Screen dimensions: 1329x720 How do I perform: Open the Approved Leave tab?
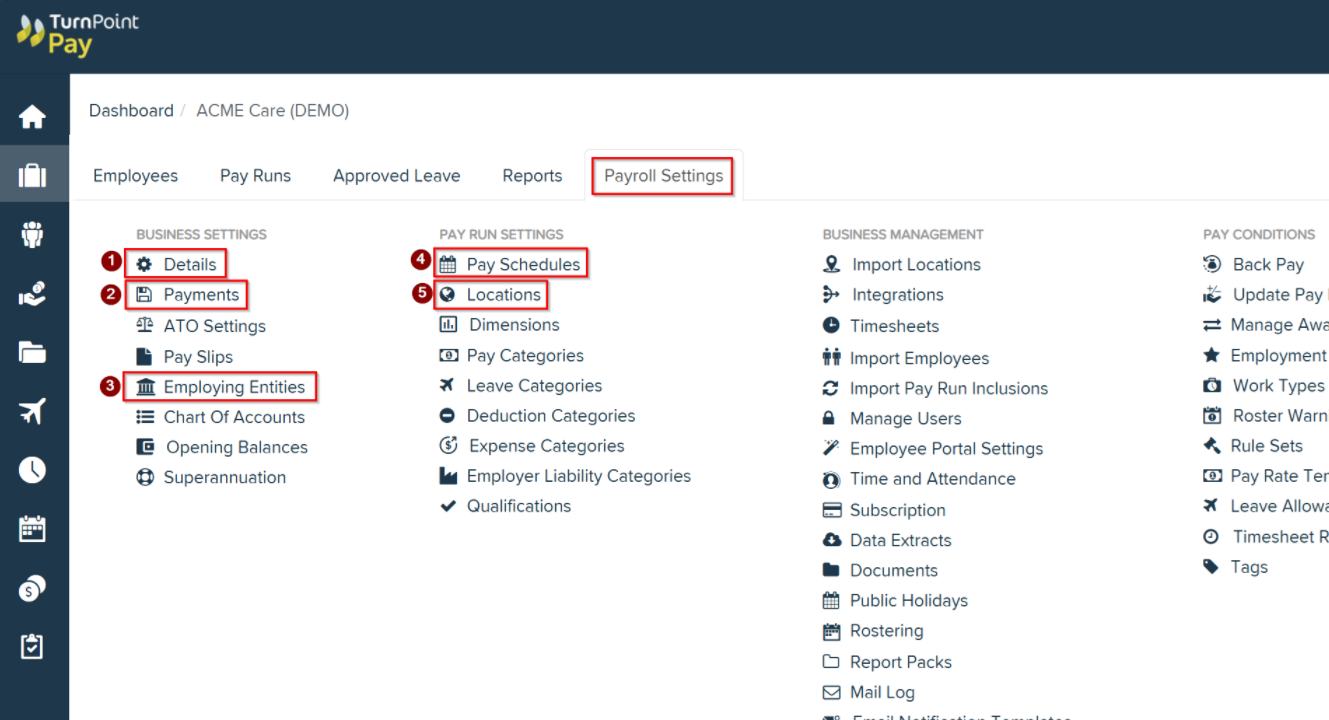(x=396, y=175)
